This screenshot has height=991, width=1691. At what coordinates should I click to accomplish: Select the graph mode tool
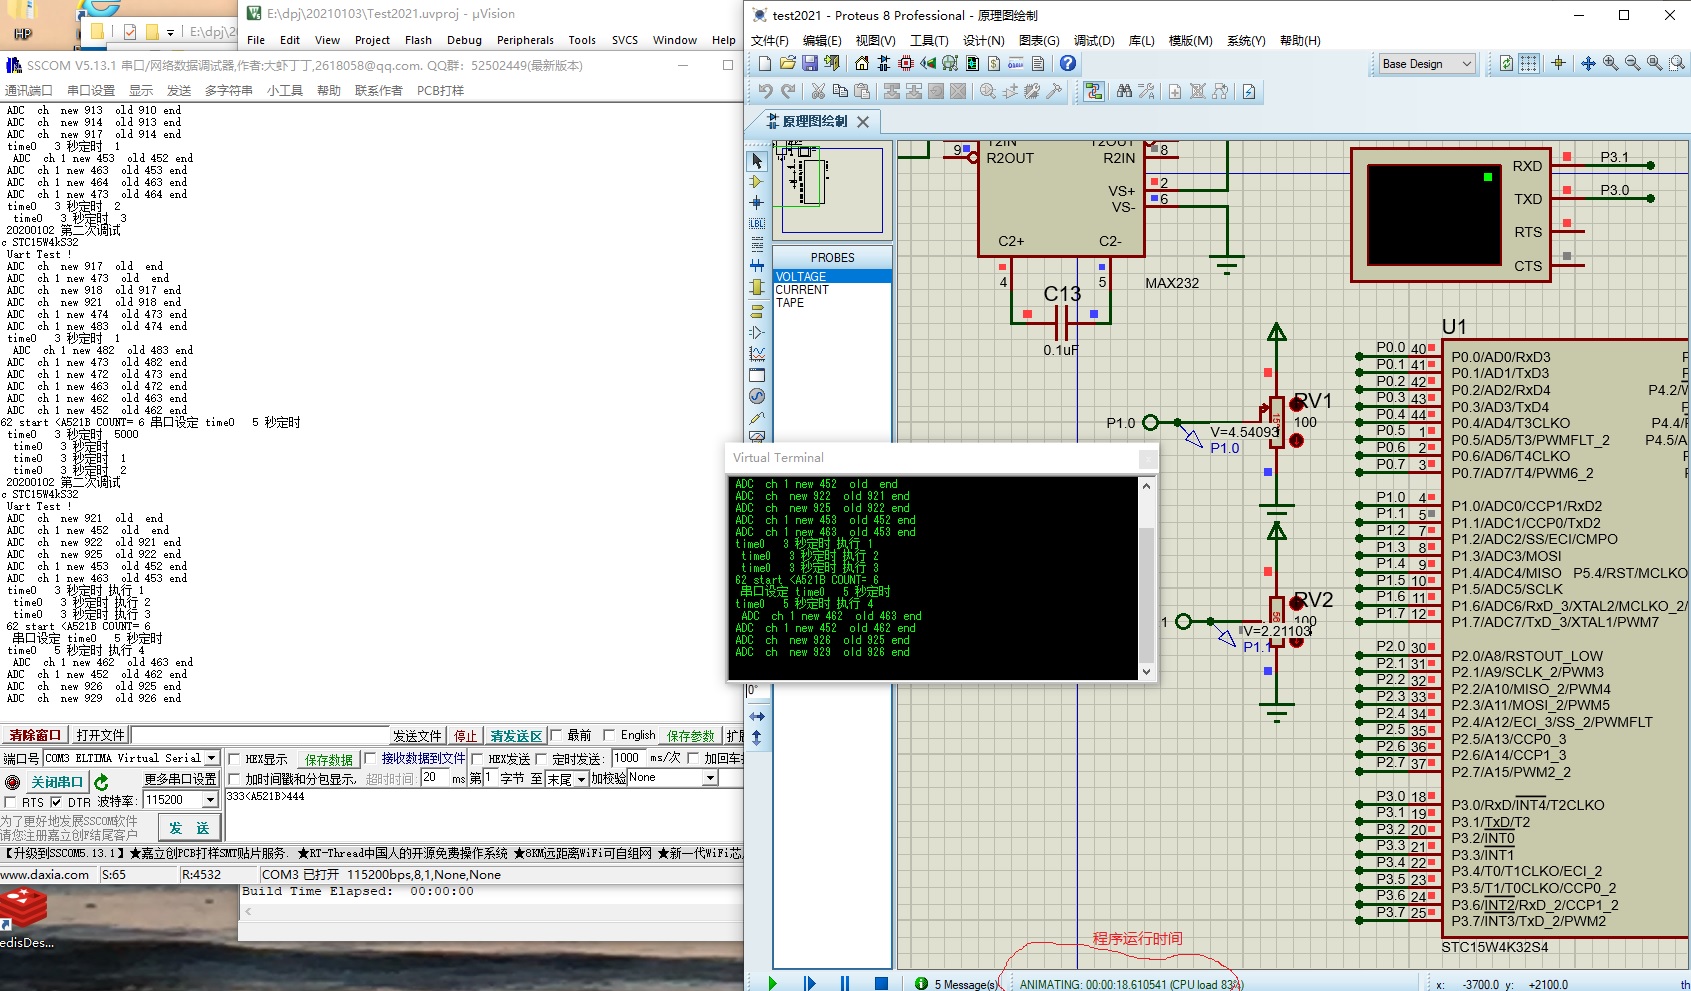coord(757,354)
